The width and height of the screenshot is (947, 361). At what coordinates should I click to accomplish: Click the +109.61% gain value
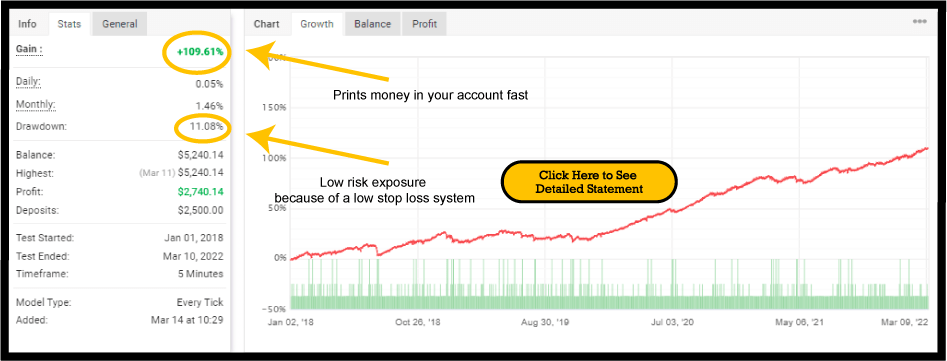(200, 52)
